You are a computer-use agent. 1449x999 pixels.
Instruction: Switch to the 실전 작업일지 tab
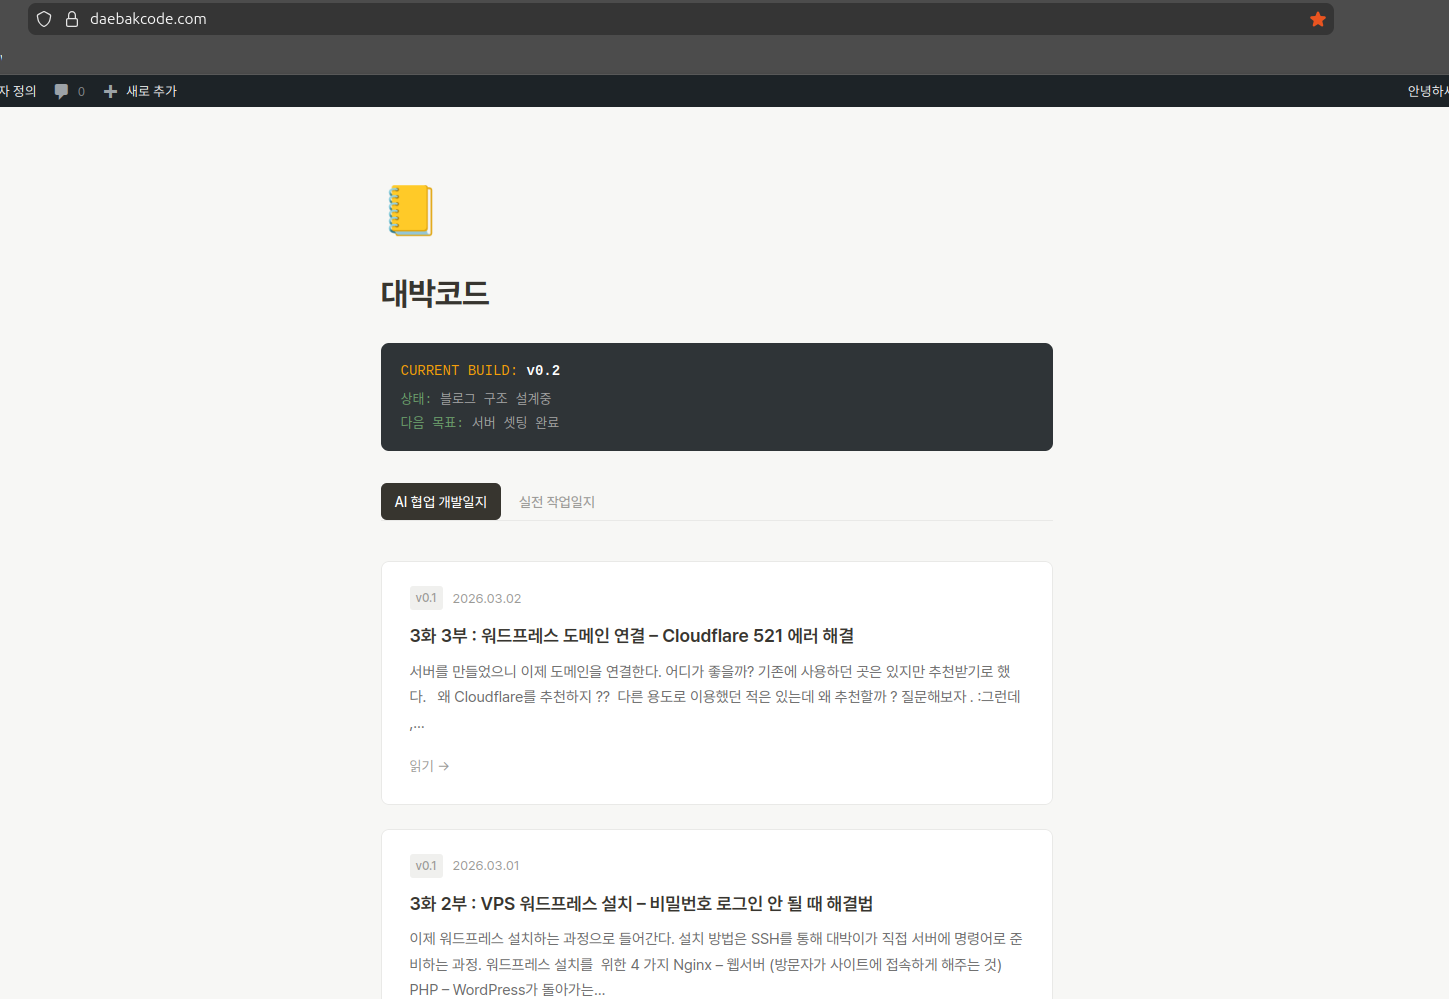tap(556, 501)
